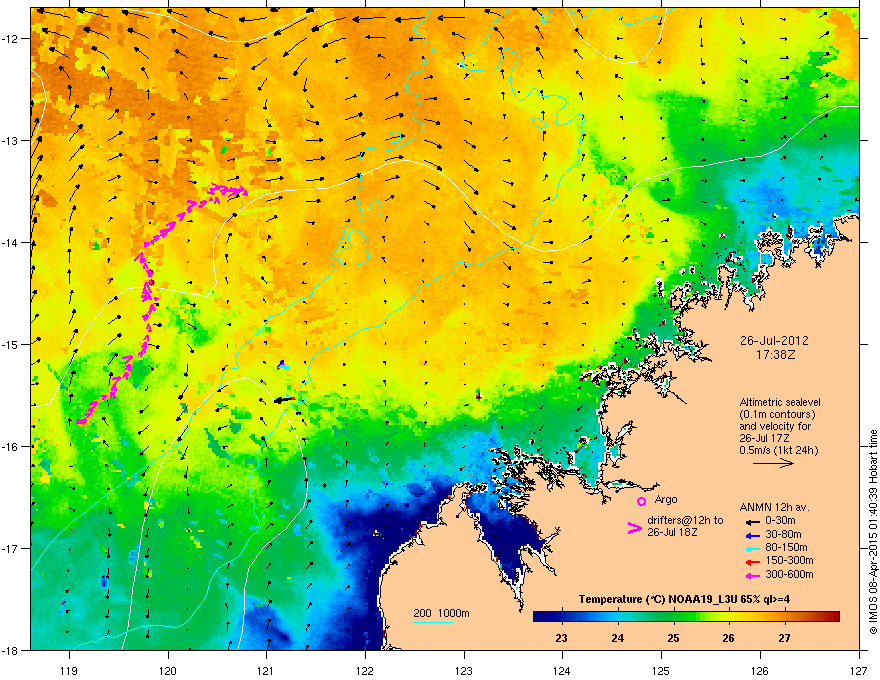The image size is (880, 680).
Task: Click the '30-80m' depth label
Action: [783, 535]
